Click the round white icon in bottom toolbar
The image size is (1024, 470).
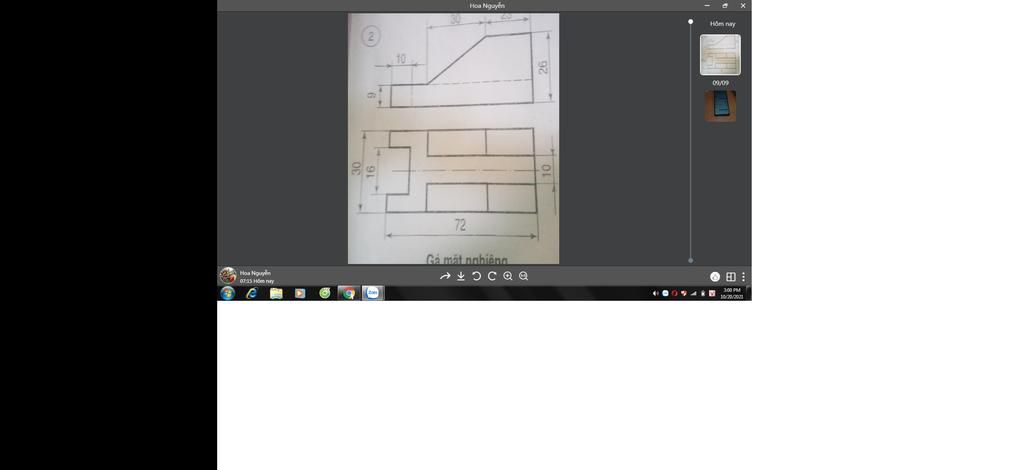click(714, 277)
